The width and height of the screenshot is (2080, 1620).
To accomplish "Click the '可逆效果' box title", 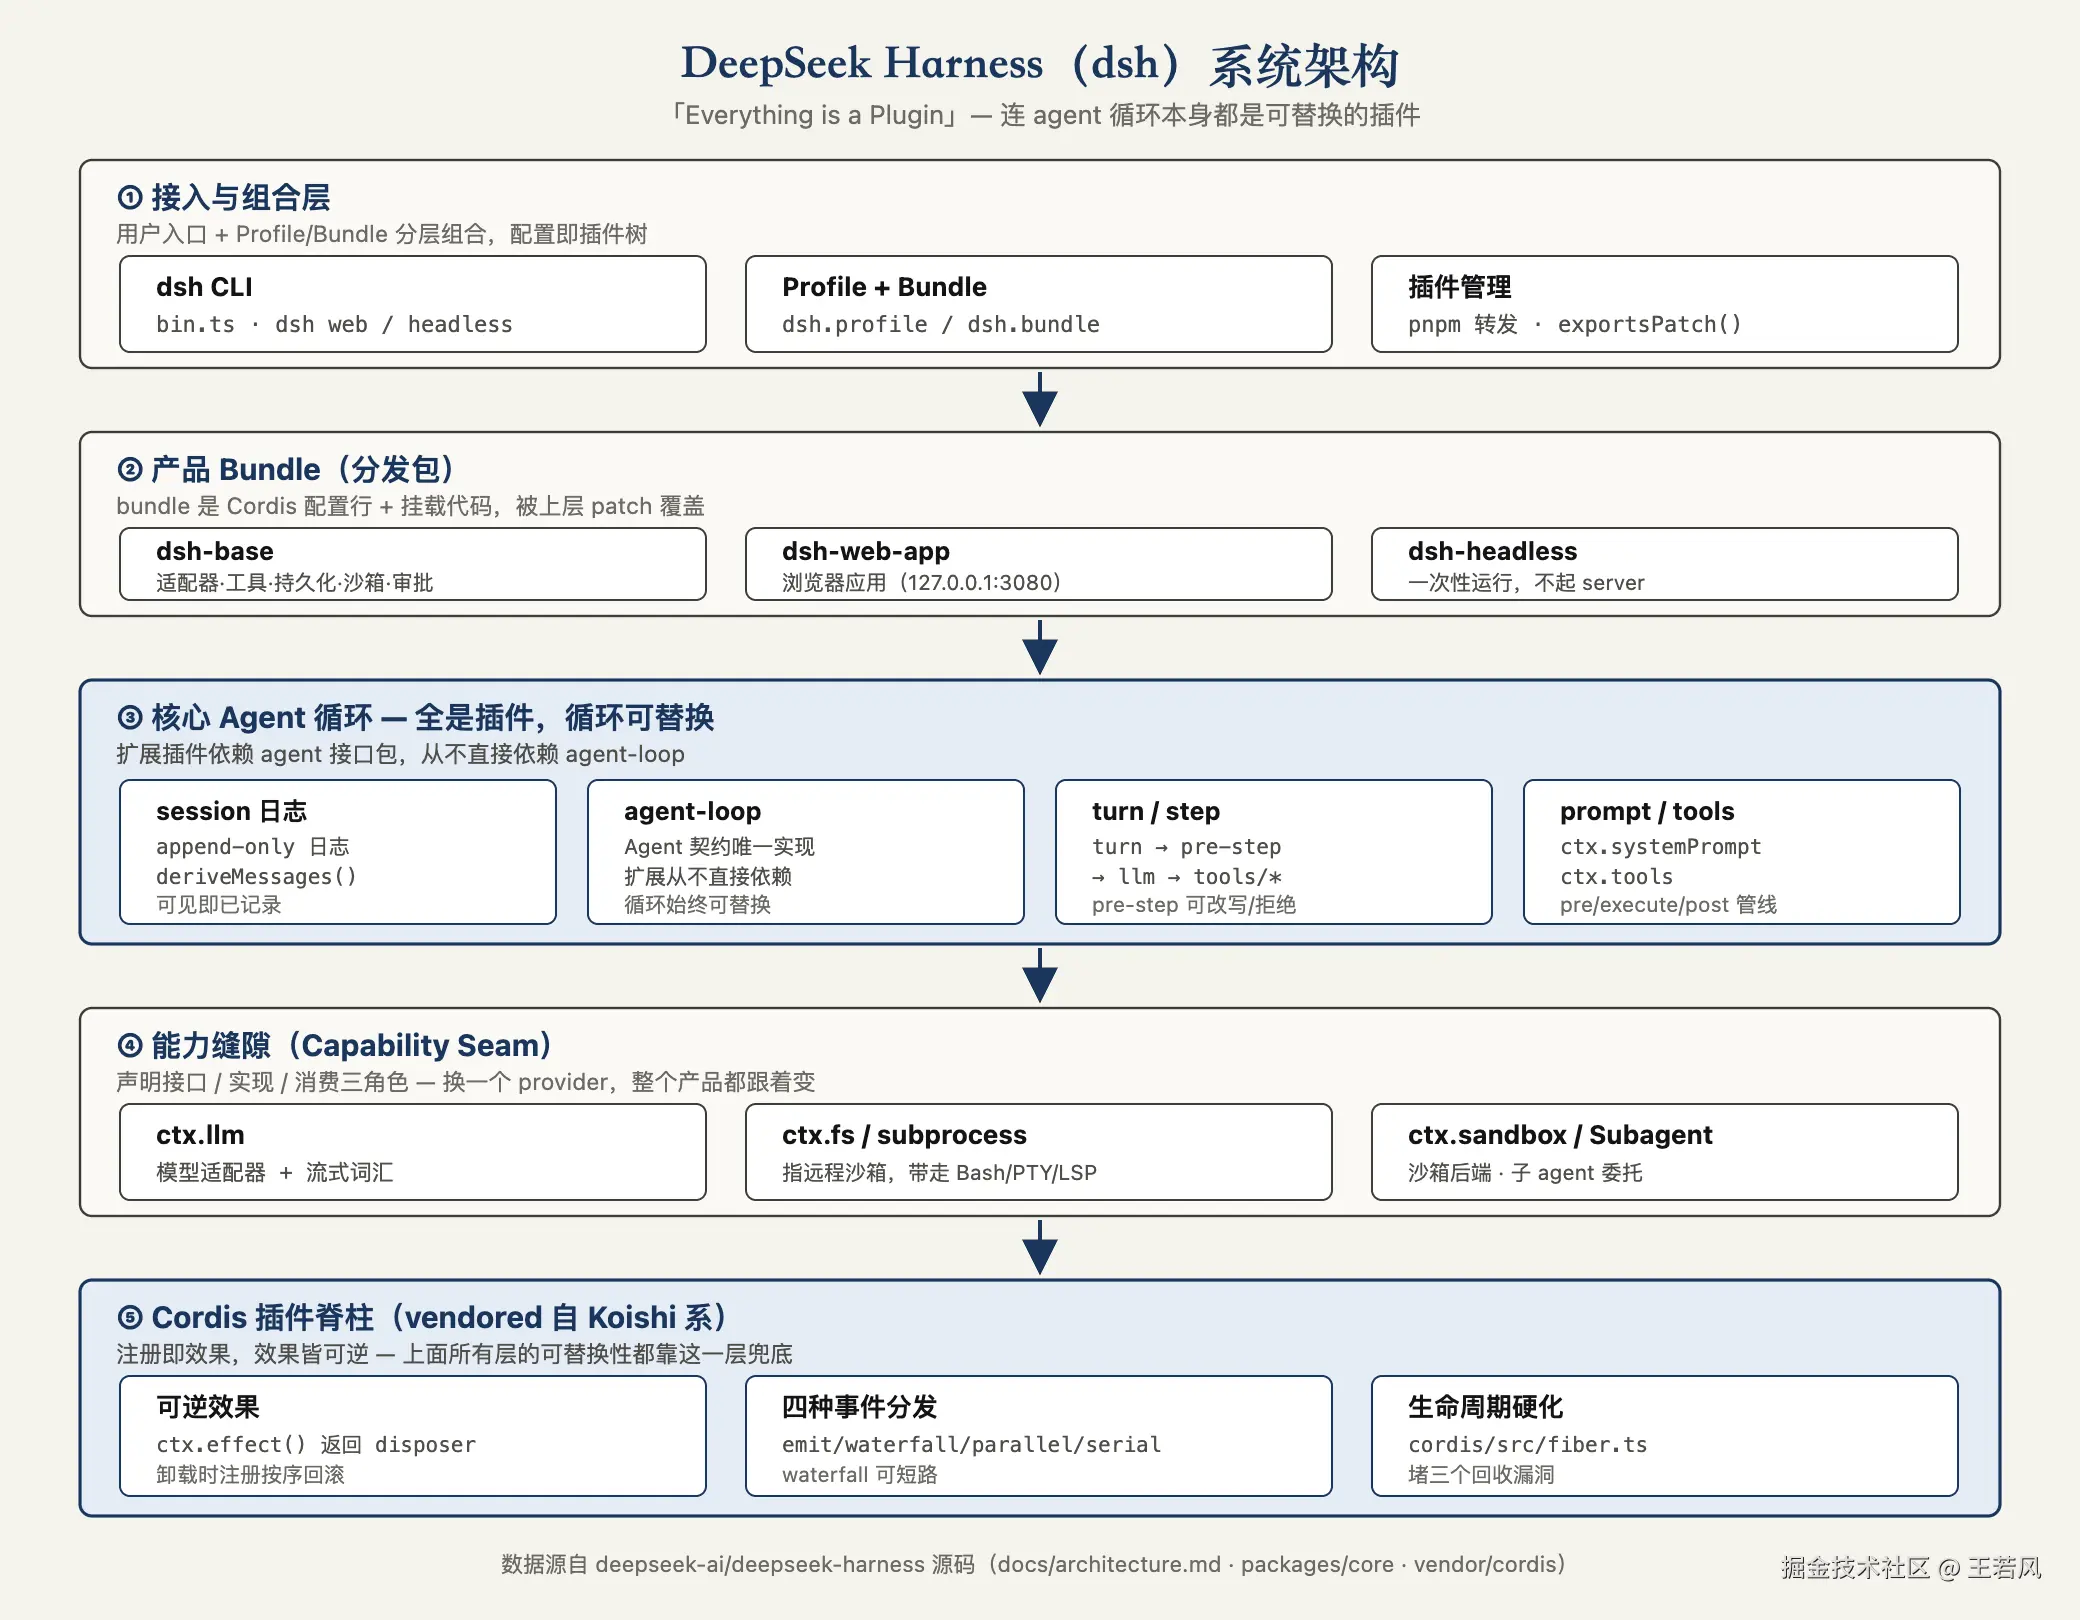I will 208,1407.
